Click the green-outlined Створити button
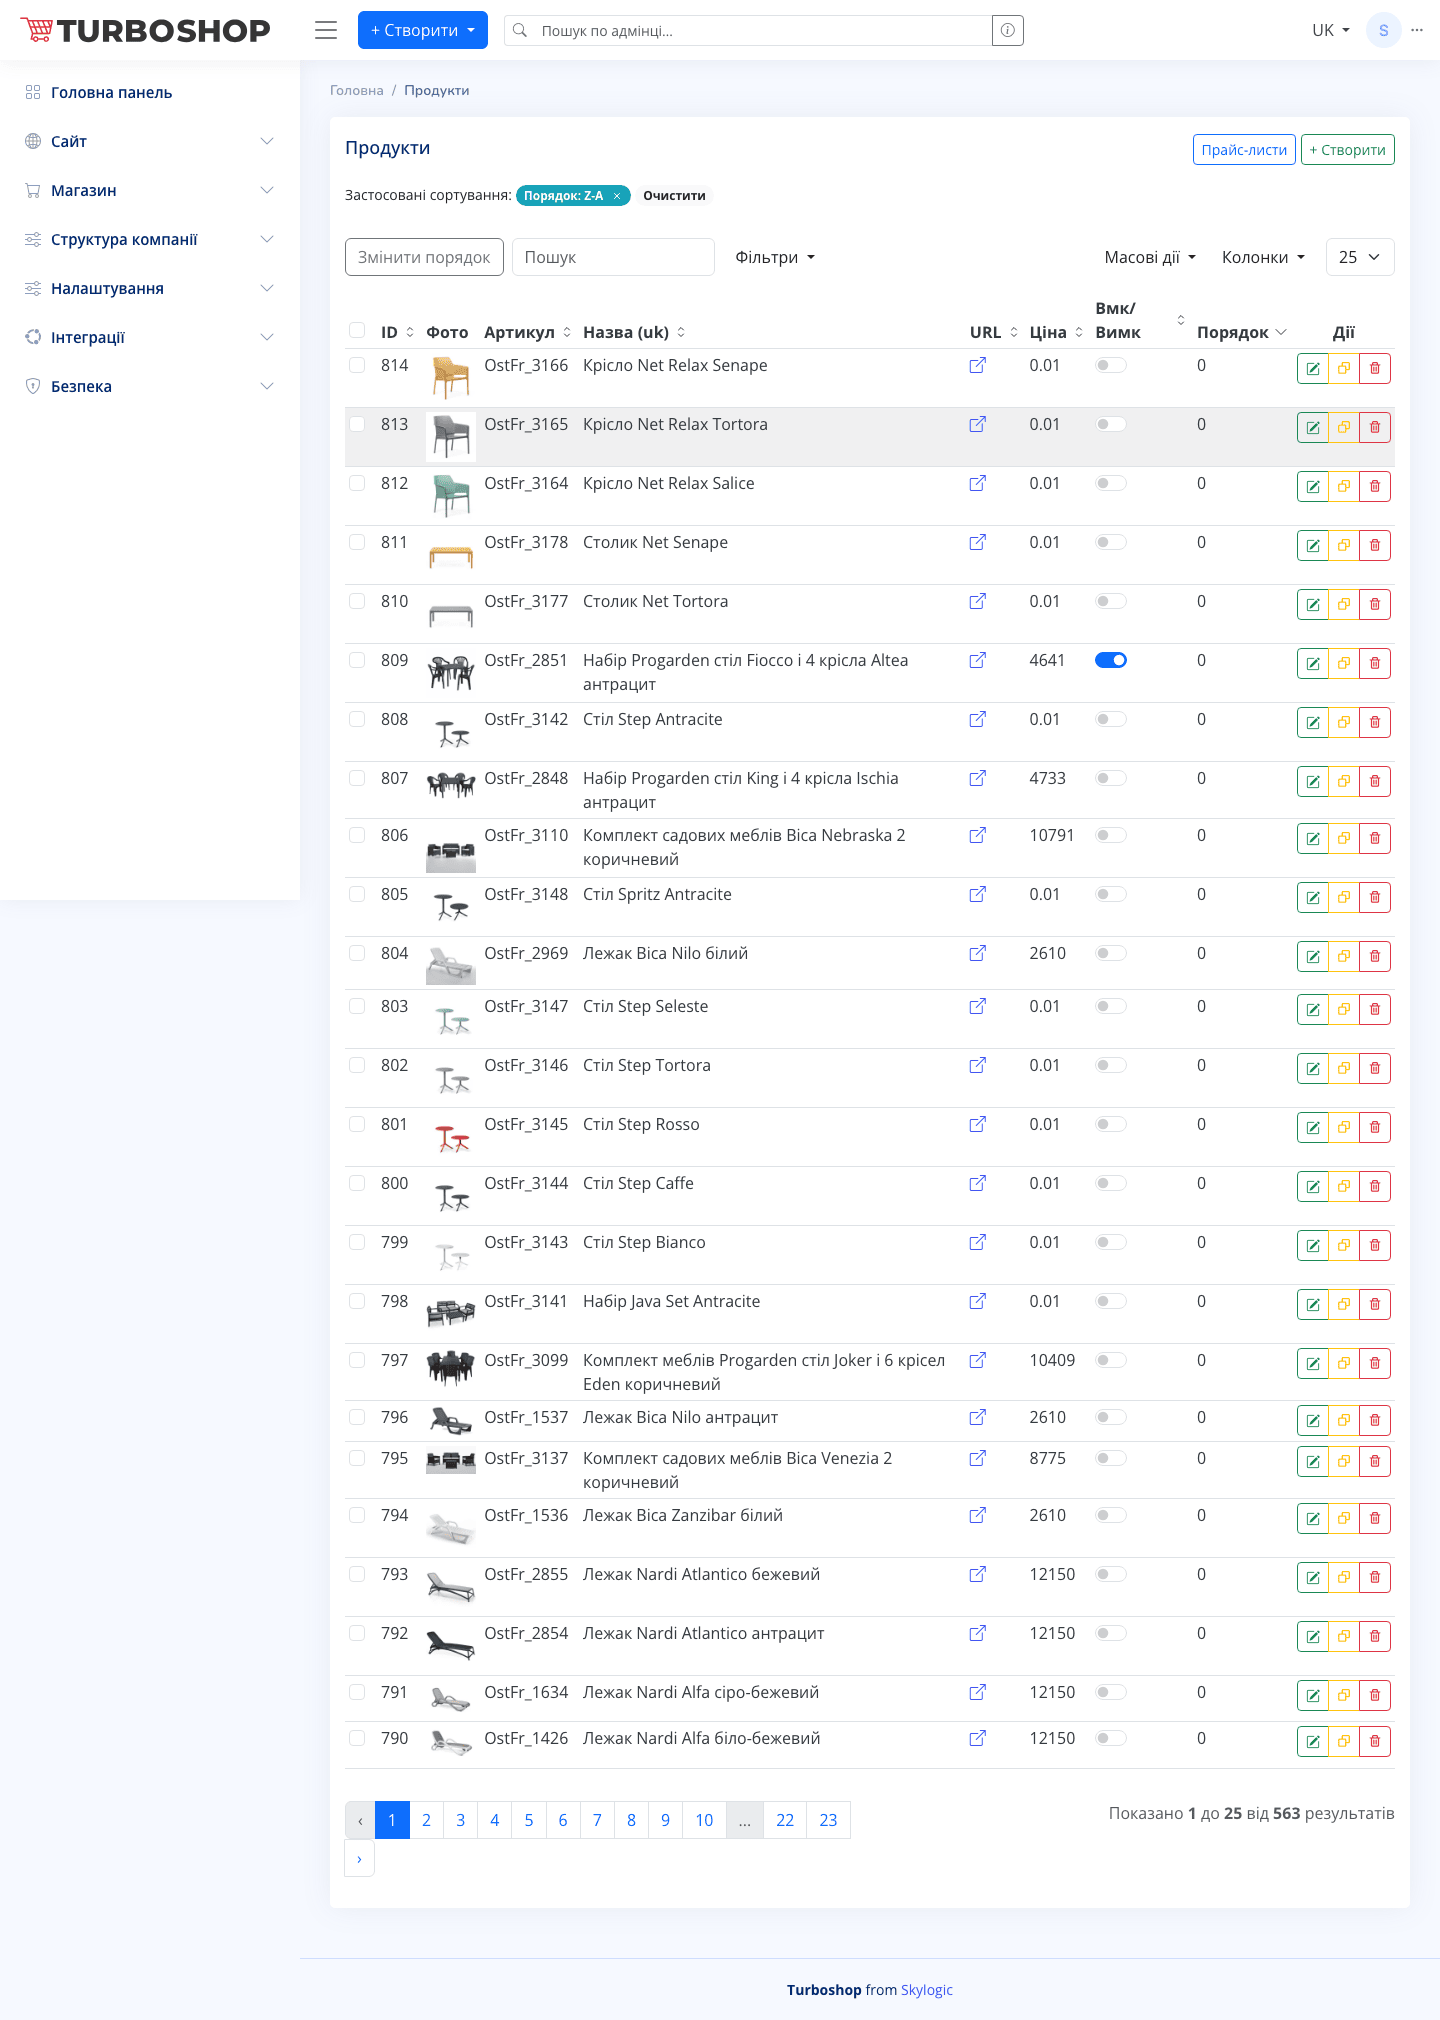Viewport: 1440px width, 2020px height. (x=1347, y=150)
